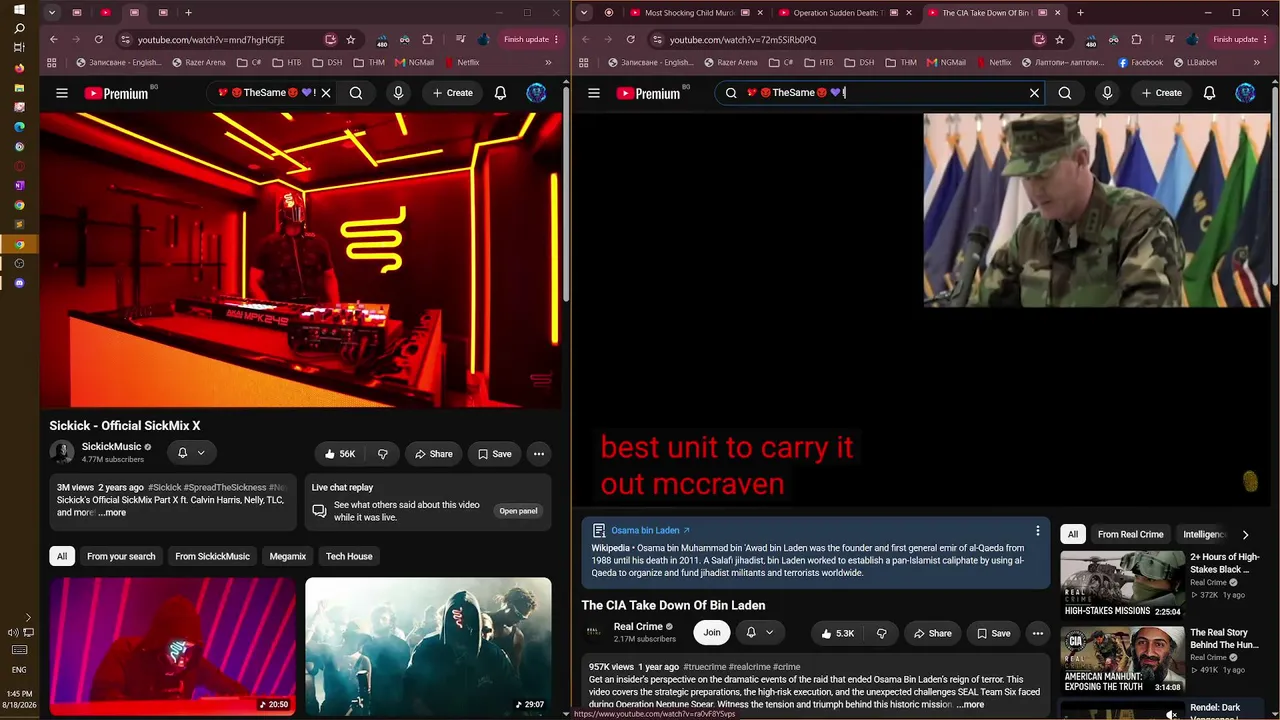Open tab search dropdown in right browser

[x=584, y=13]
